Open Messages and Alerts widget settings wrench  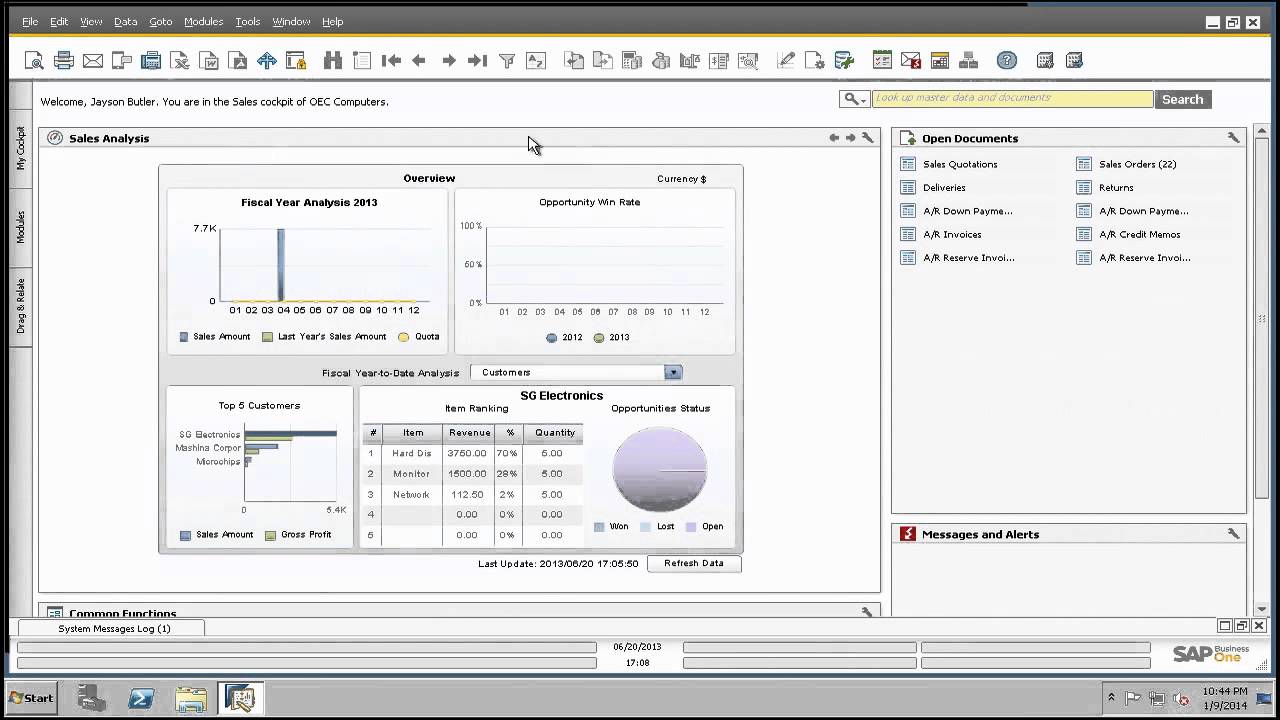point(1233,534)
